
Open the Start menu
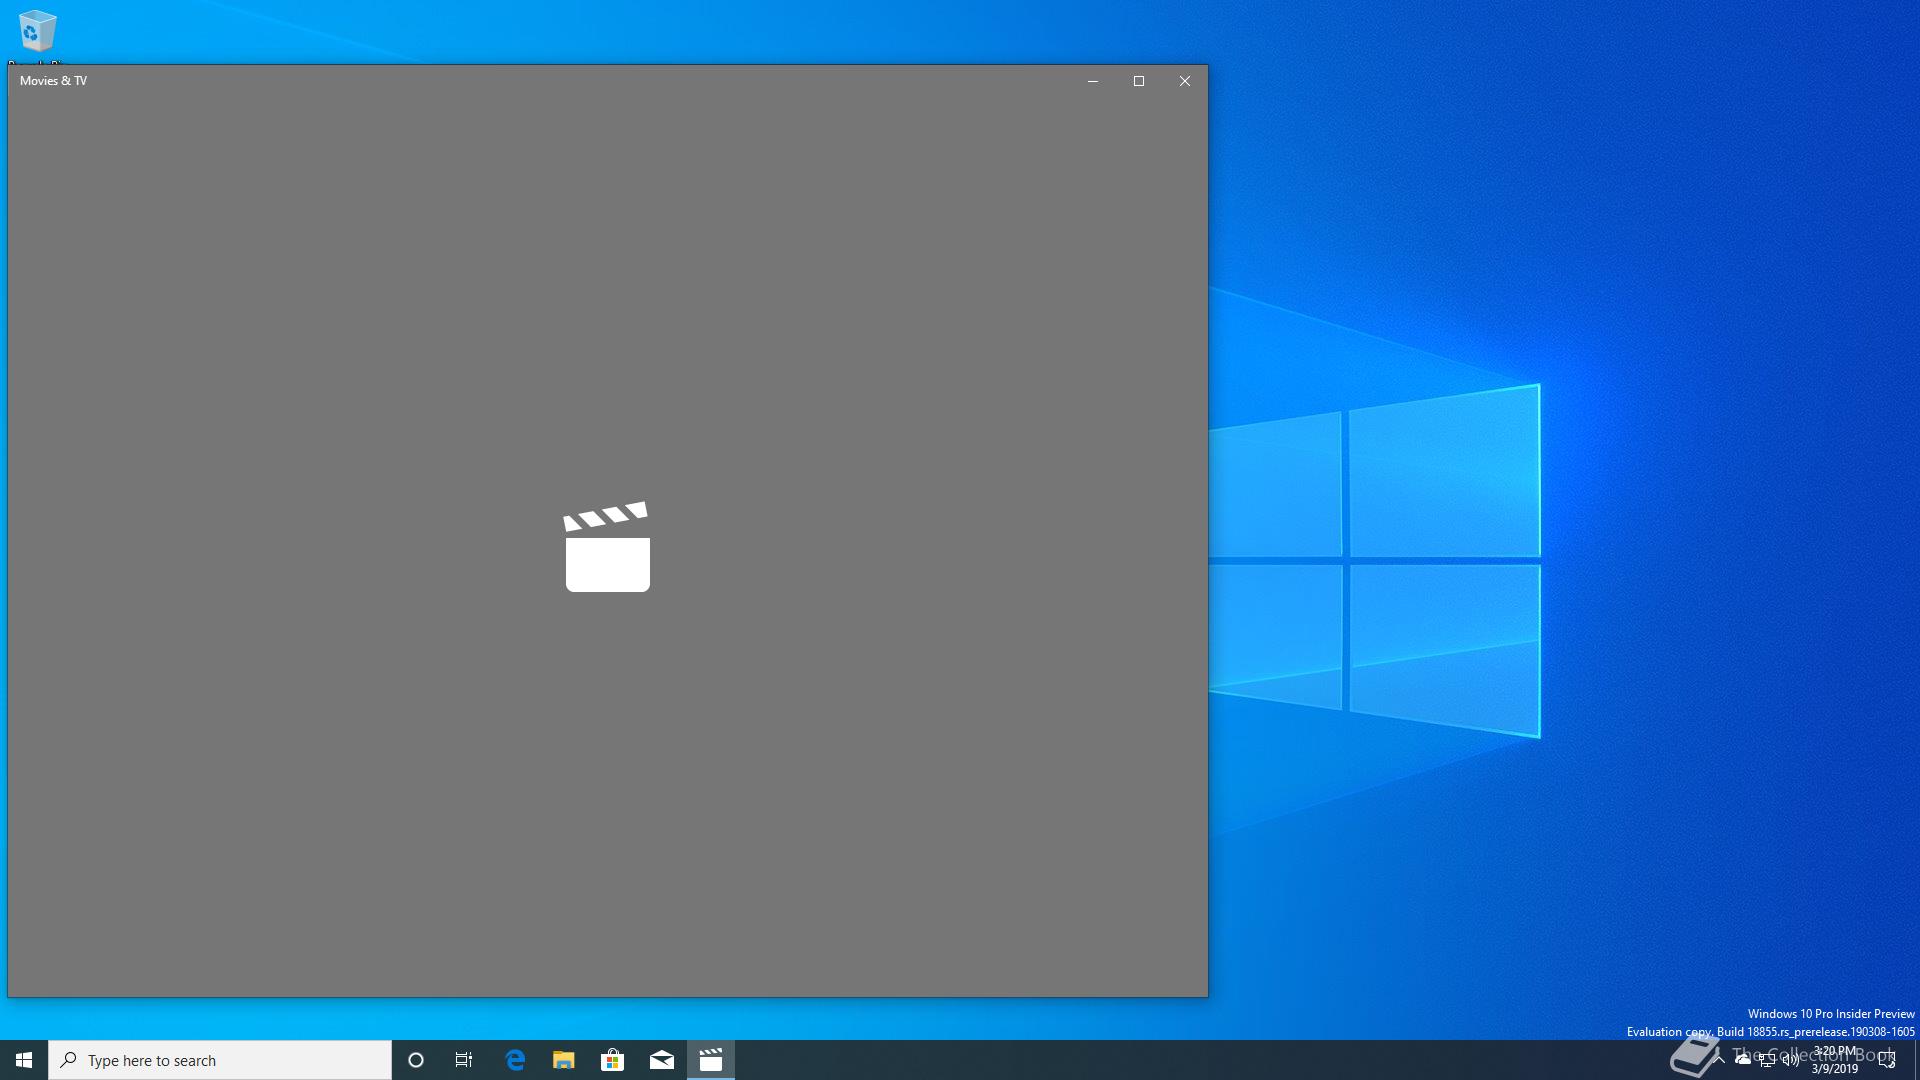pyautogui.click(x=24, y=1060)
